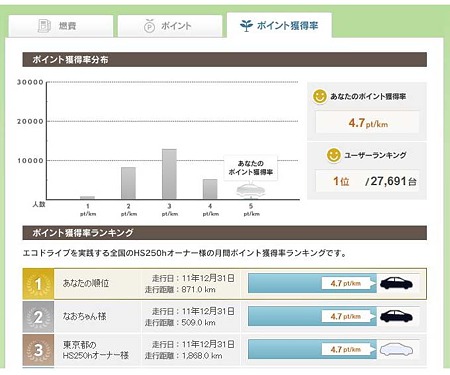Click the black car icon in あなたの順位 row
Screen dimensions: 450x375
[x=396, y=284]
